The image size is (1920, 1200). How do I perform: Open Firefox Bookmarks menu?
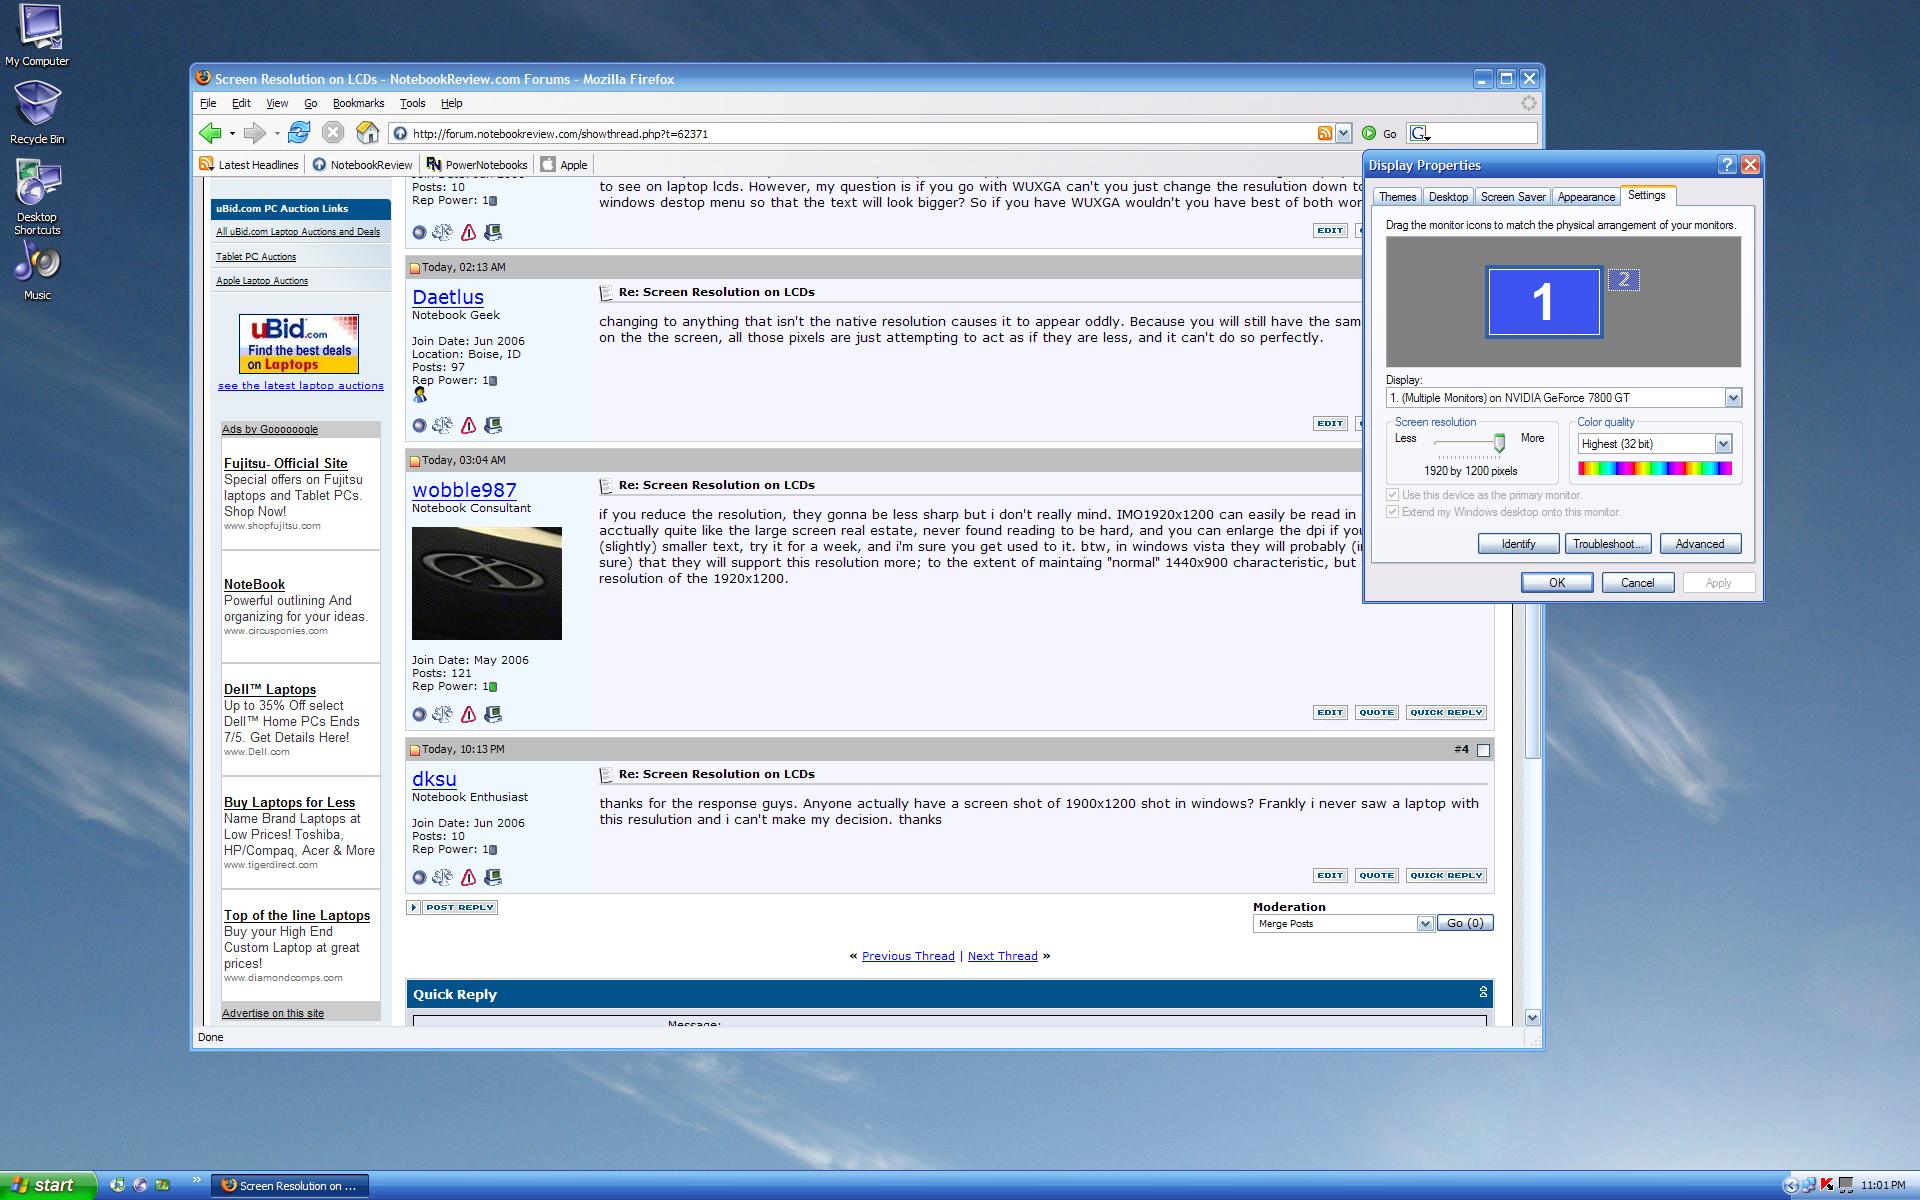[358, 103]
